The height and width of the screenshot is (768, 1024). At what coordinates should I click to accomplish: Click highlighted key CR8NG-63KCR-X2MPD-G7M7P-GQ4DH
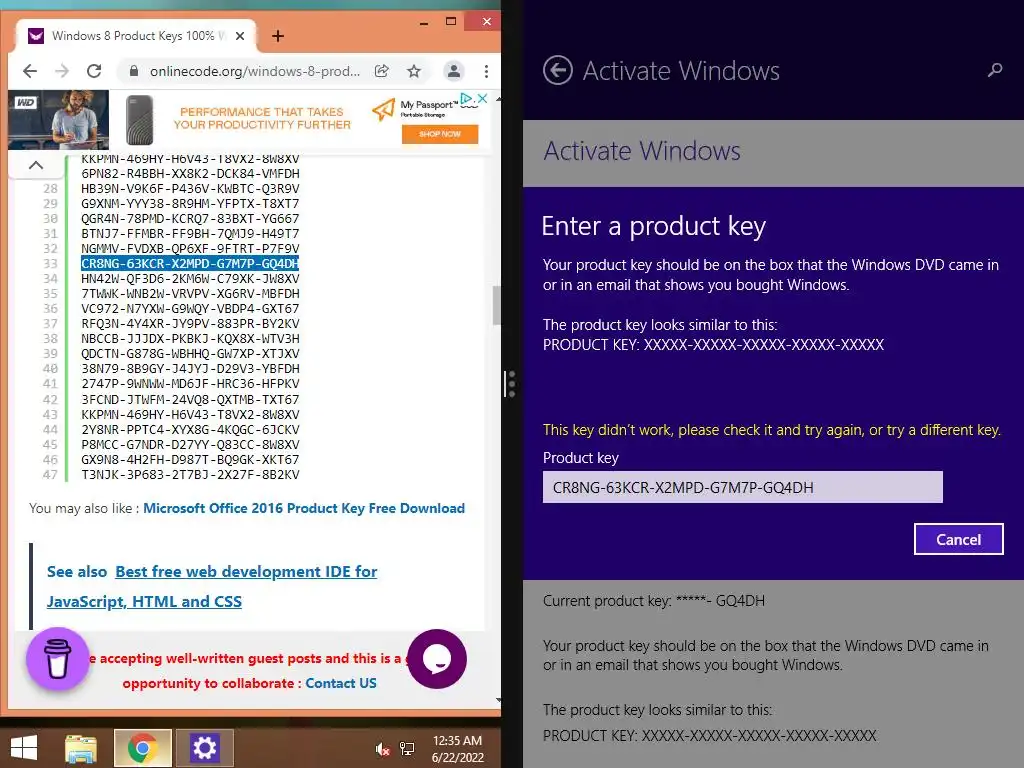pyautogui.click(x=190, y=264)
